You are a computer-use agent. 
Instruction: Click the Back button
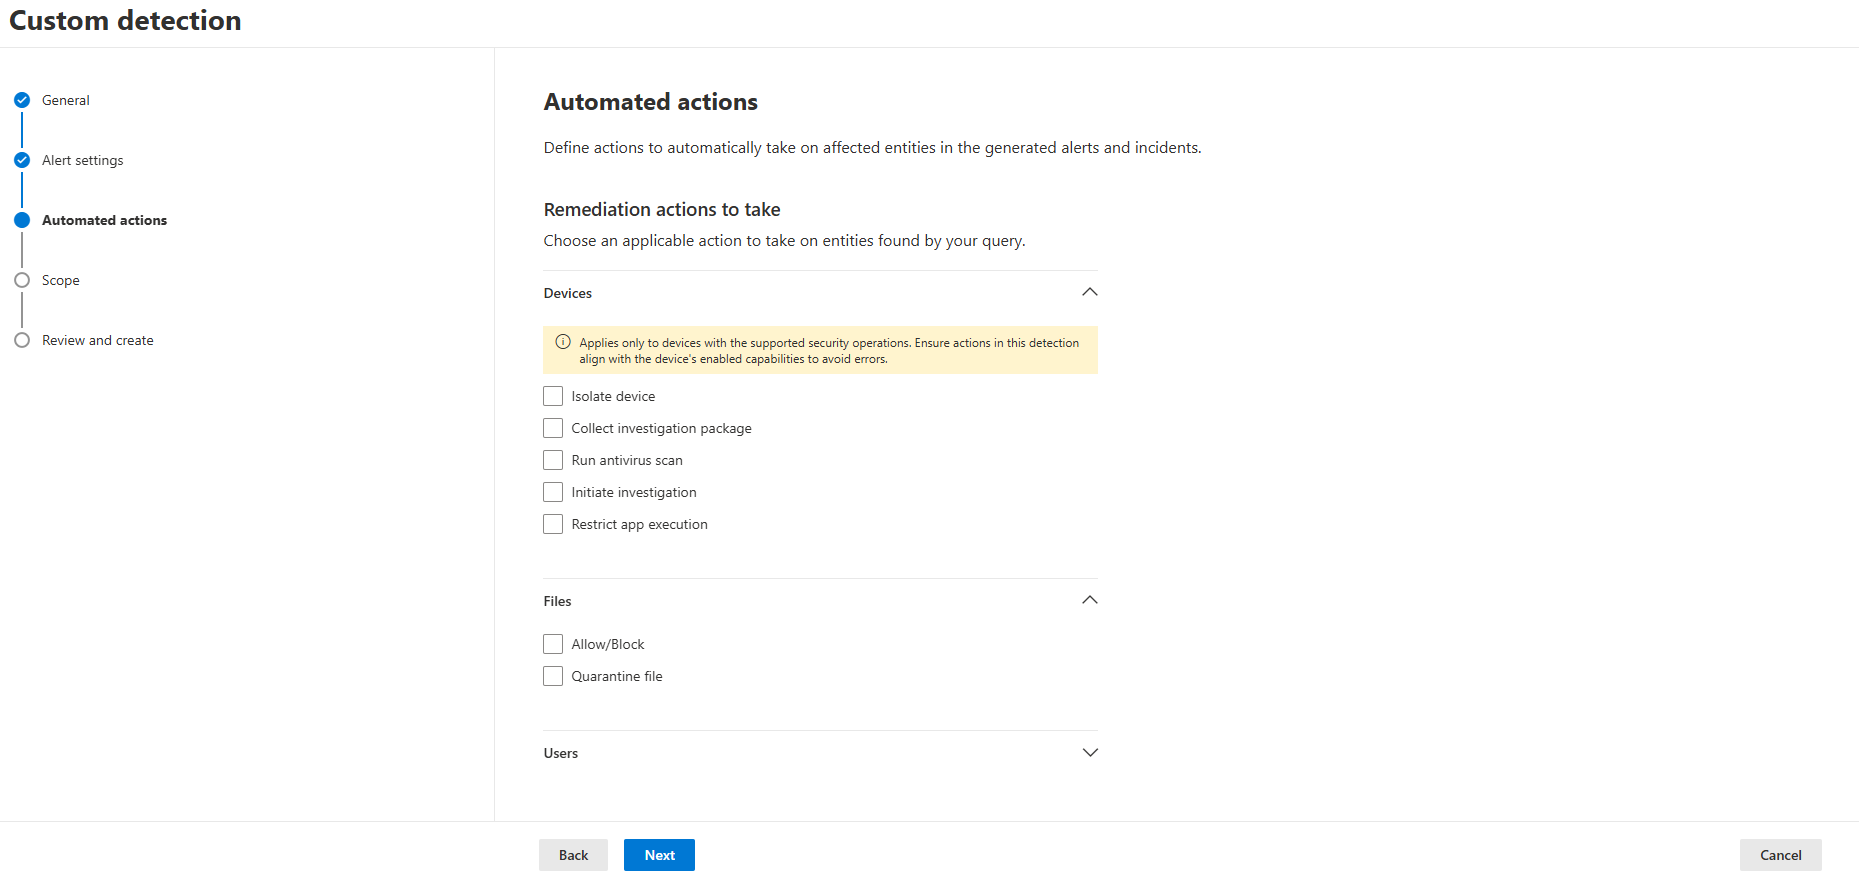573,855
